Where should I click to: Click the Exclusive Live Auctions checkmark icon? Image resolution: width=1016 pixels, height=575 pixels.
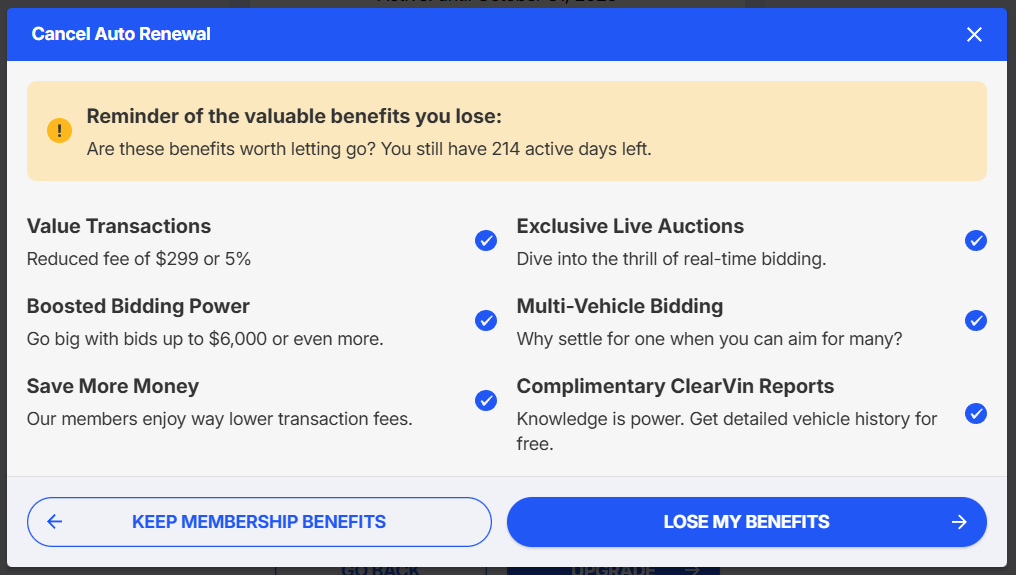pos(975,241)
